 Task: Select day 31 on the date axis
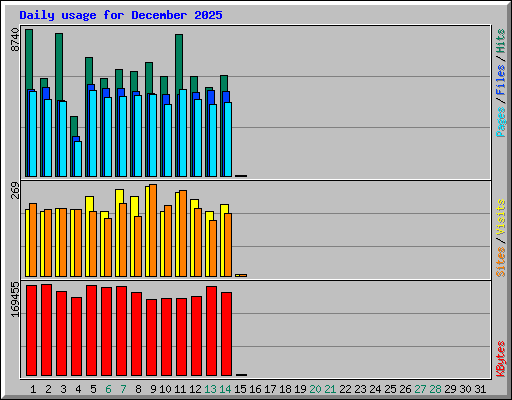[x=480, y=389]
